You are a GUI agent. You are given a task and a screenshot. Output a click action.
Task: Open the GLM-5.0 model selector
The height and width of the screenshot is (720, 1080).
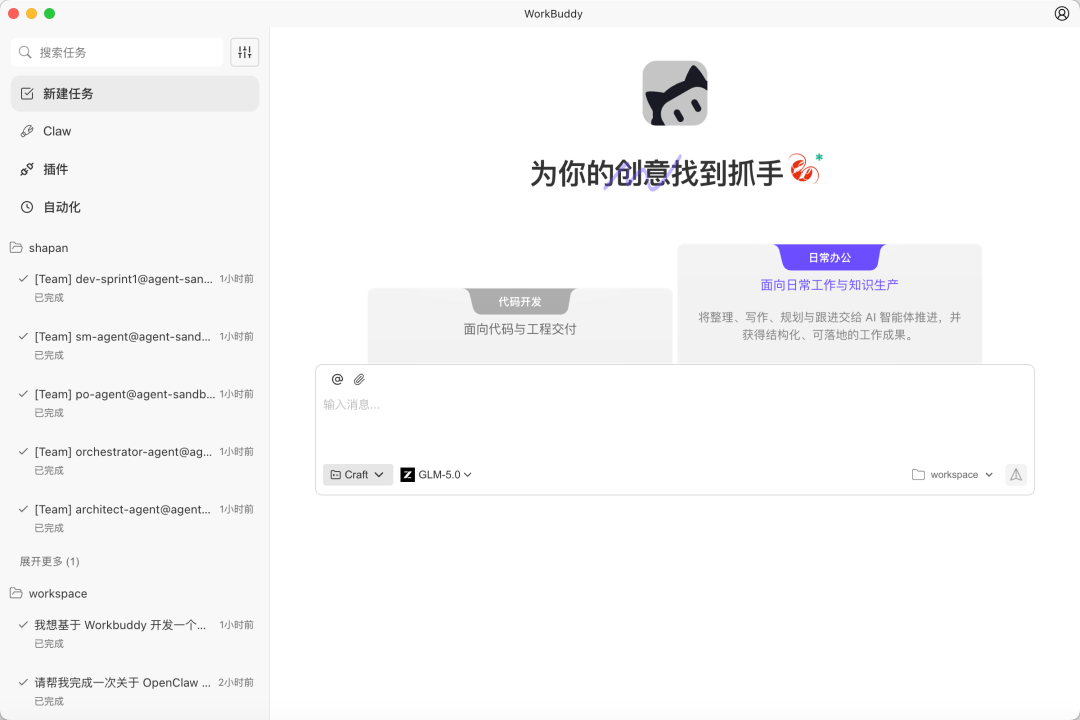click(435, 474)
